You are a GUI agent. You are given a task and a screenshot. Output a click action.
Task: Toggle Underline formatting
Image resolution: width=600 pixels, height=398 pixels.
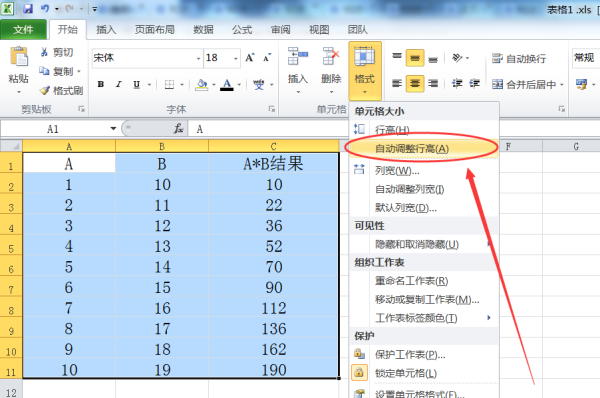pyautogui.click(x=137, y=84)
